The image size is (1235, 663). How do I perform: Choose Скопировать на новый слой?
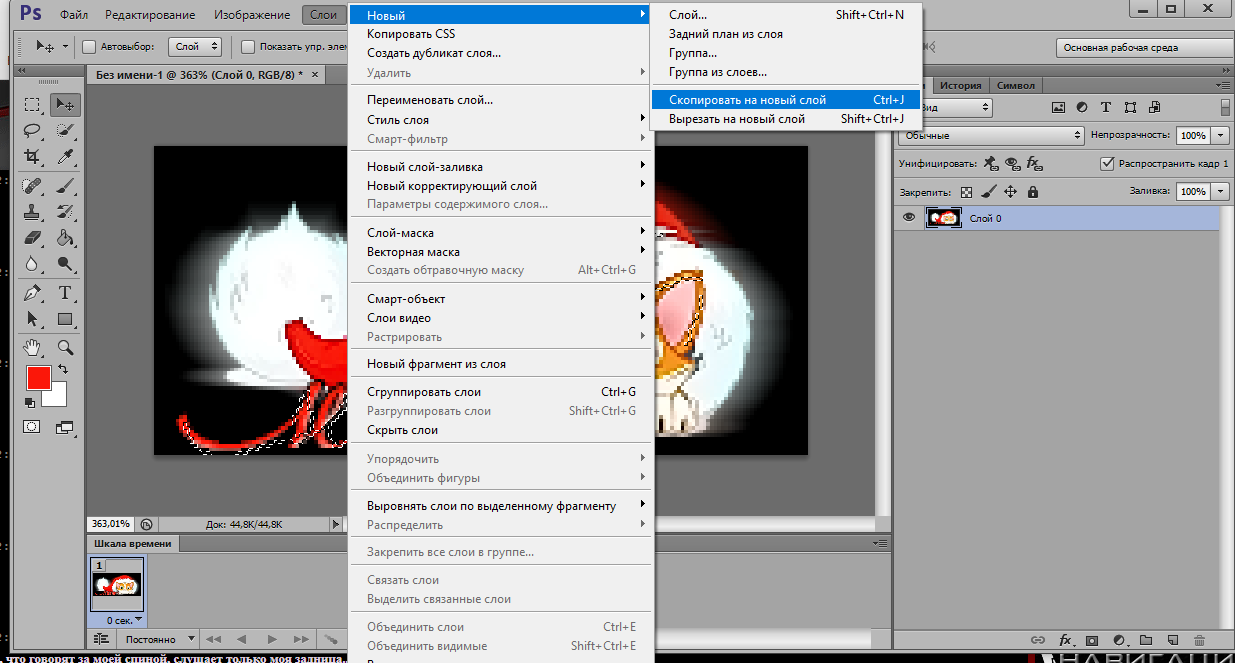[786, 100]
